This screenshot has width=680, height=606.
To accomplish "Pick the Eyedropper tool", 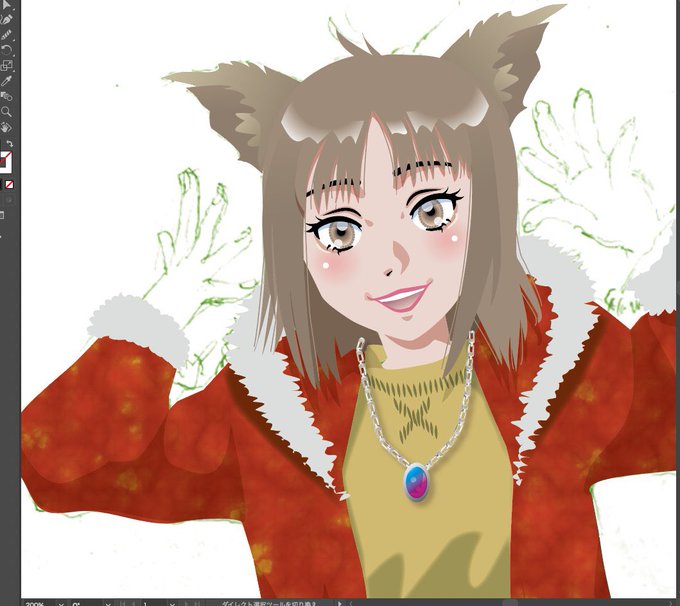I will click(x=6, y=81).
